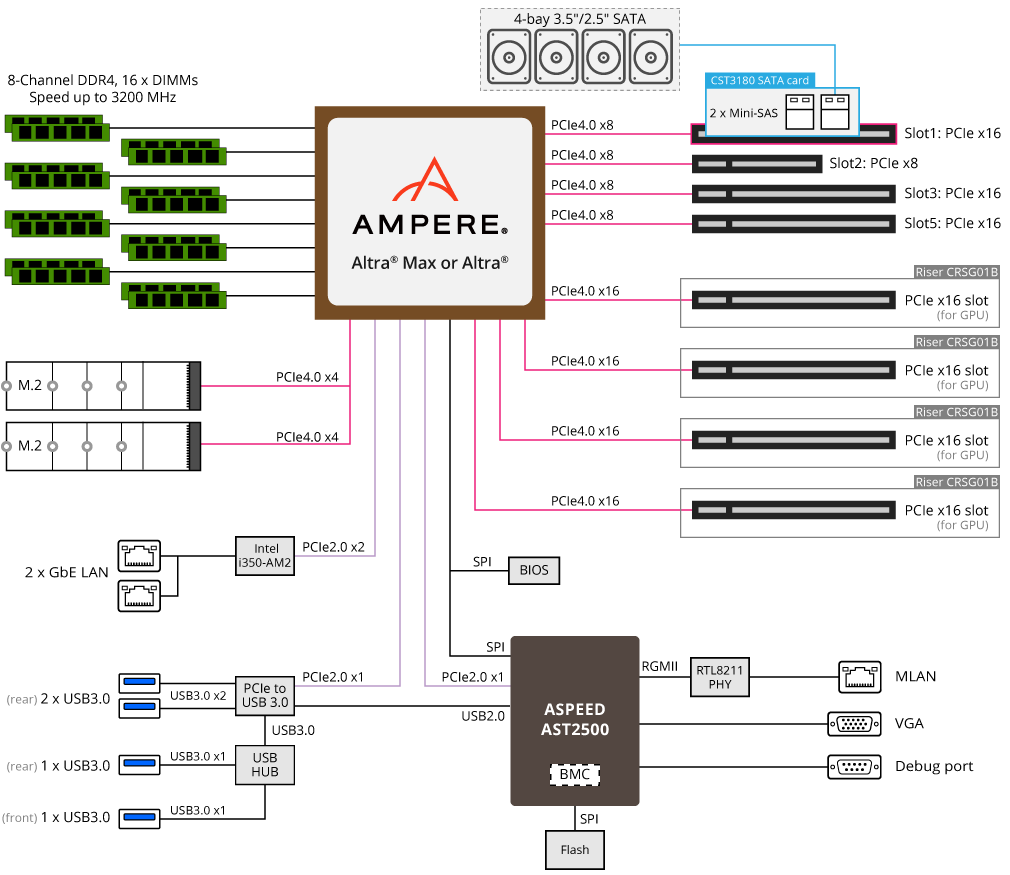Select the fourth SATA drive bay icon
1010x875 pixels.
coord(651,57)
